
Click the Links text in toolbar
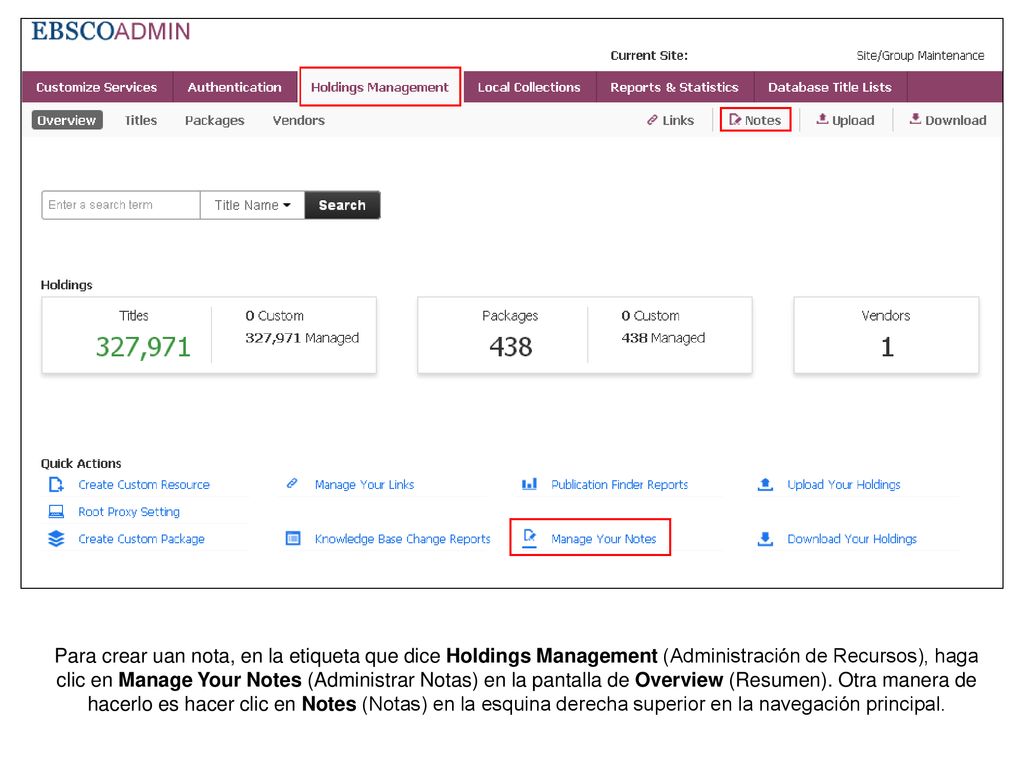coord(678,120)
